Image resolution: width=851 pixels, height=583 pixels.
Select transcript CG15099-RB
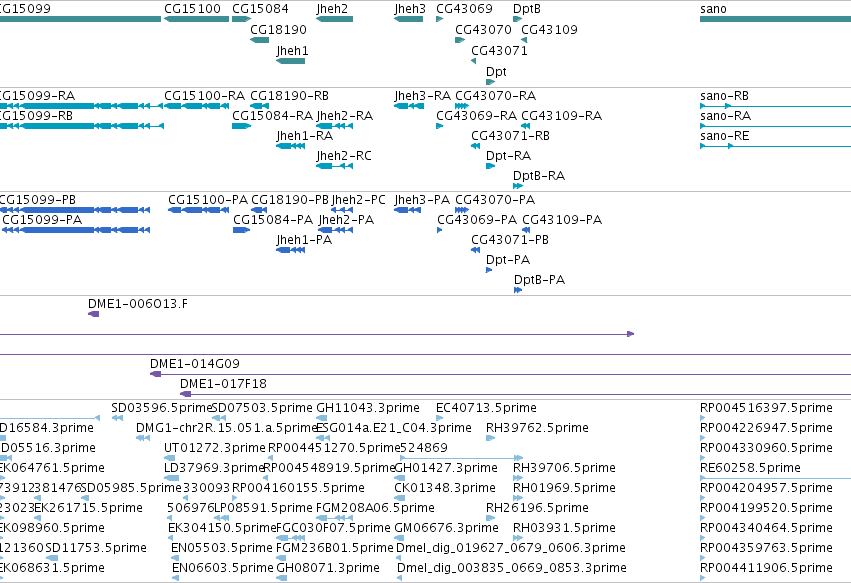pyautogui.click(x=81, y=126)
